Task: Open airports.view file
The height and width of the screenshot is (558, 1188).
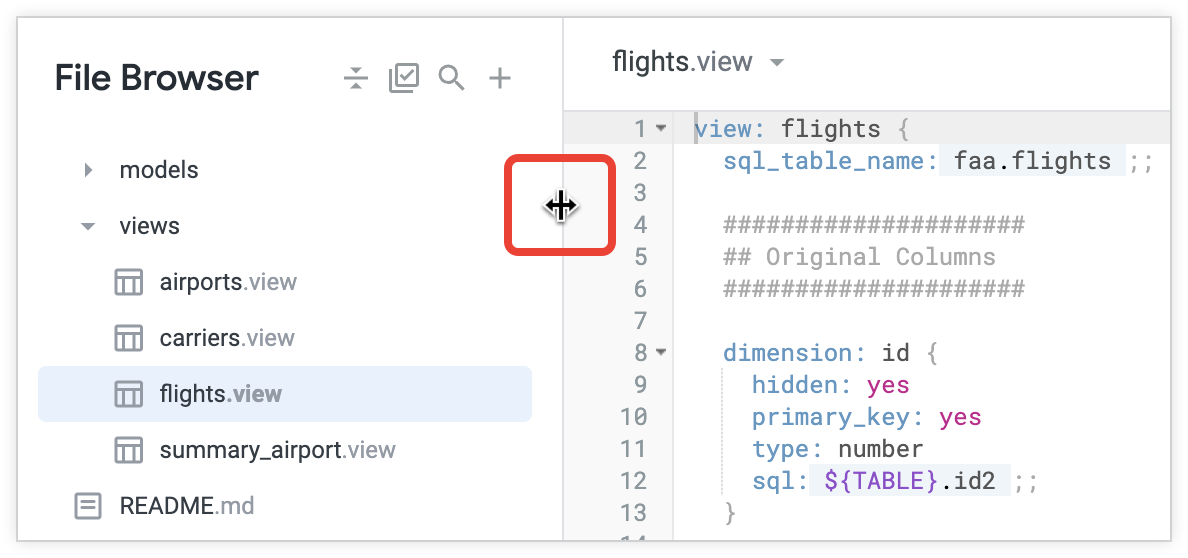Action: tap(228, 282)
